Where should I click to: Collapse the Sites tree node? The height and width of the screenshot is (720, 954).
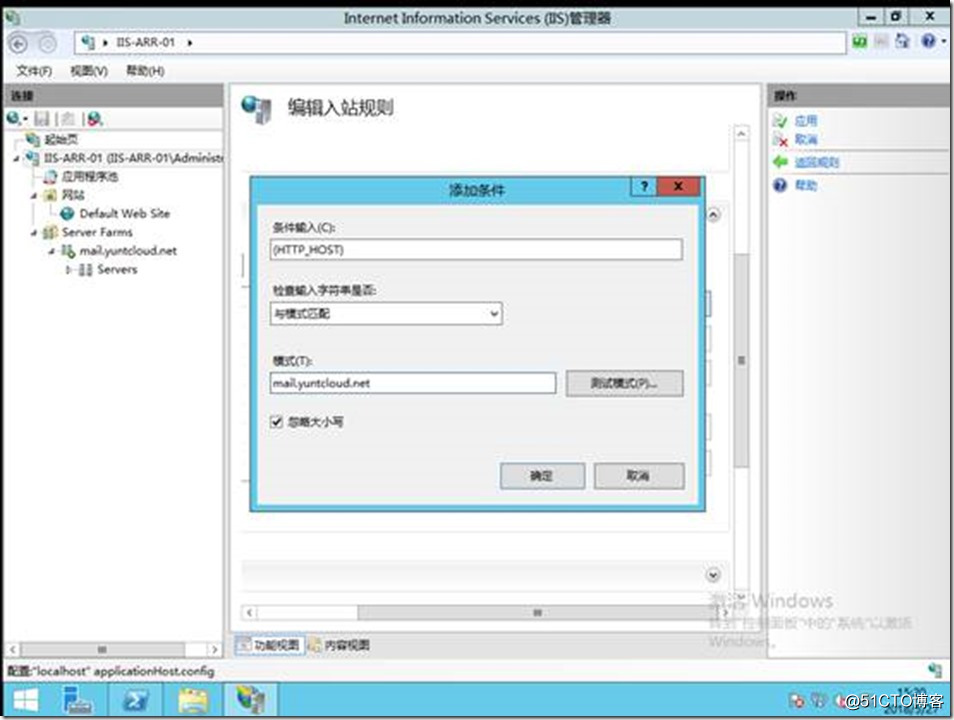coord(34,195)
